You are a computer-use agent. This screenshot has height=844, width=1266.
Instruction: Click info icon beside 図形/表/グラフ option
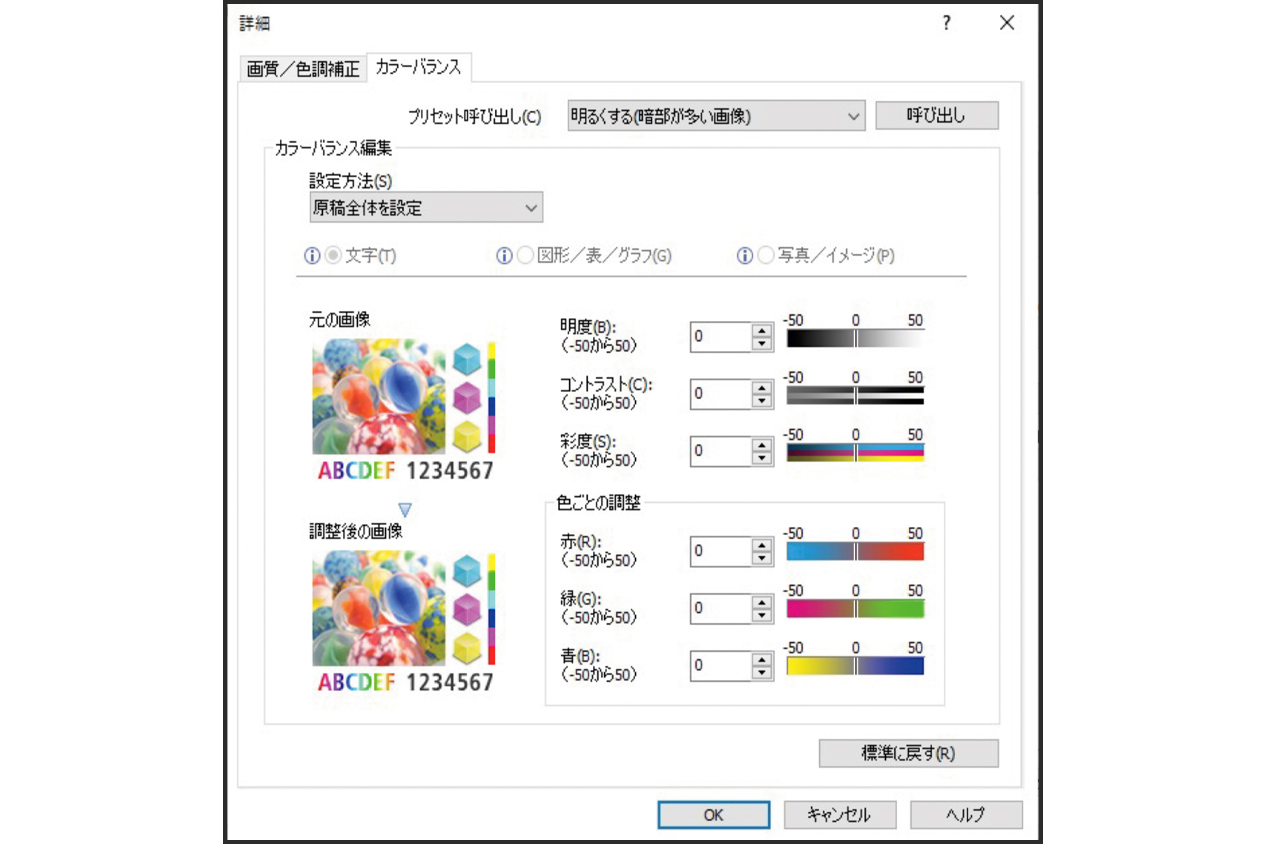(504, 256)
